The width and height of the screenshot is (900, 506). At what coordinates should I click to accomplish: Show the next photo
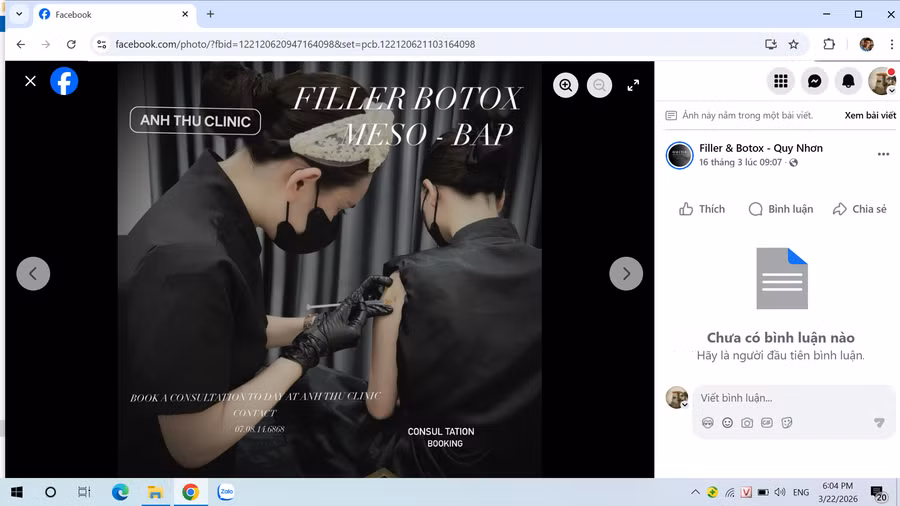pos(626,273)
